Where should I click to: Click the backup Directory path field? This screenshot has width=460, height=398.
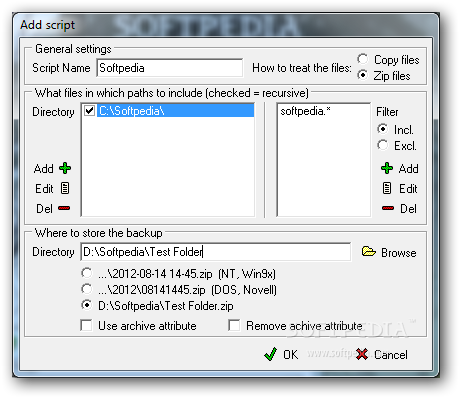(216, 252)
